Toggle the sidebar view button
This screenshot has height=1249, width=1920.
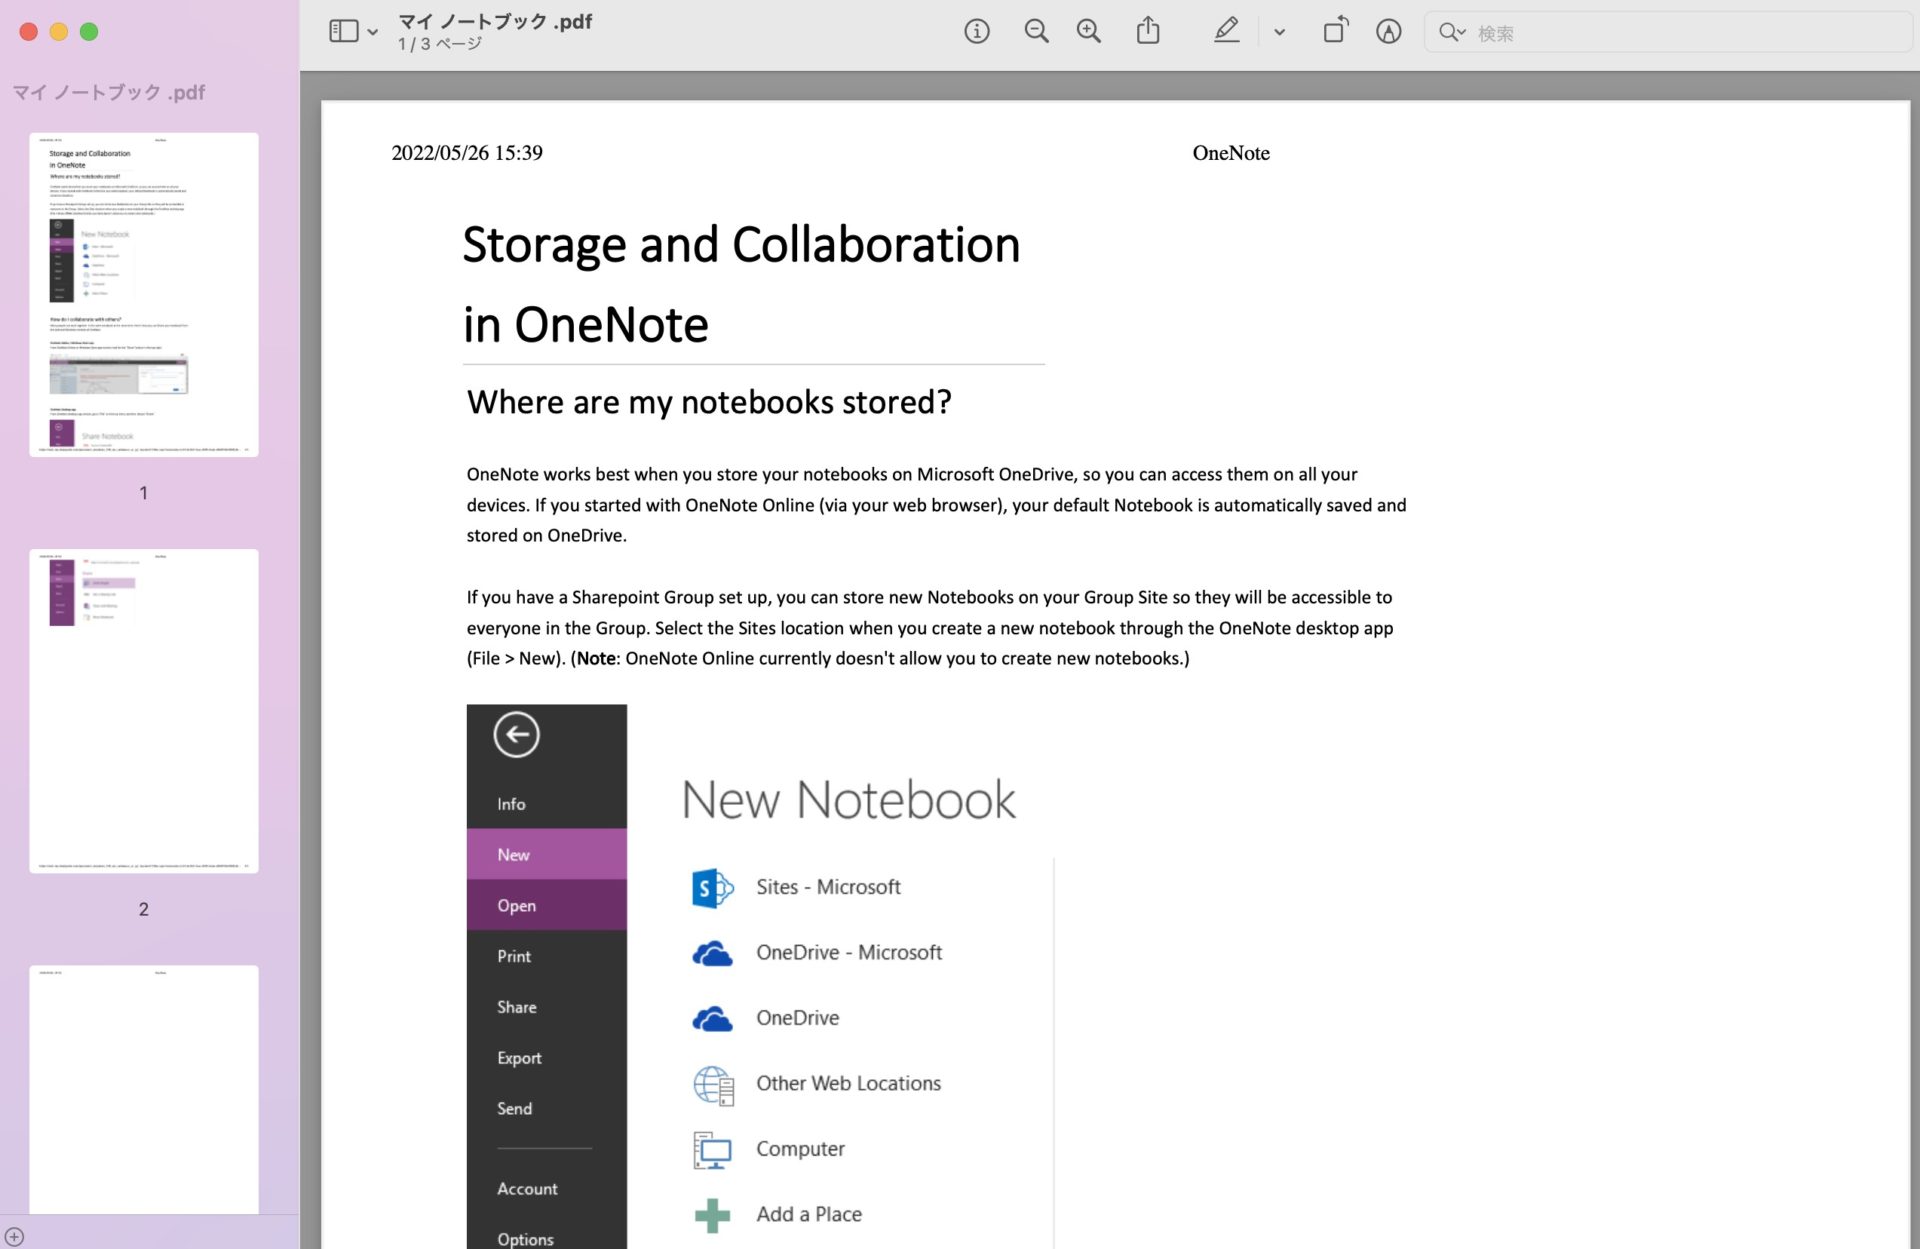[x=343, y=32]
